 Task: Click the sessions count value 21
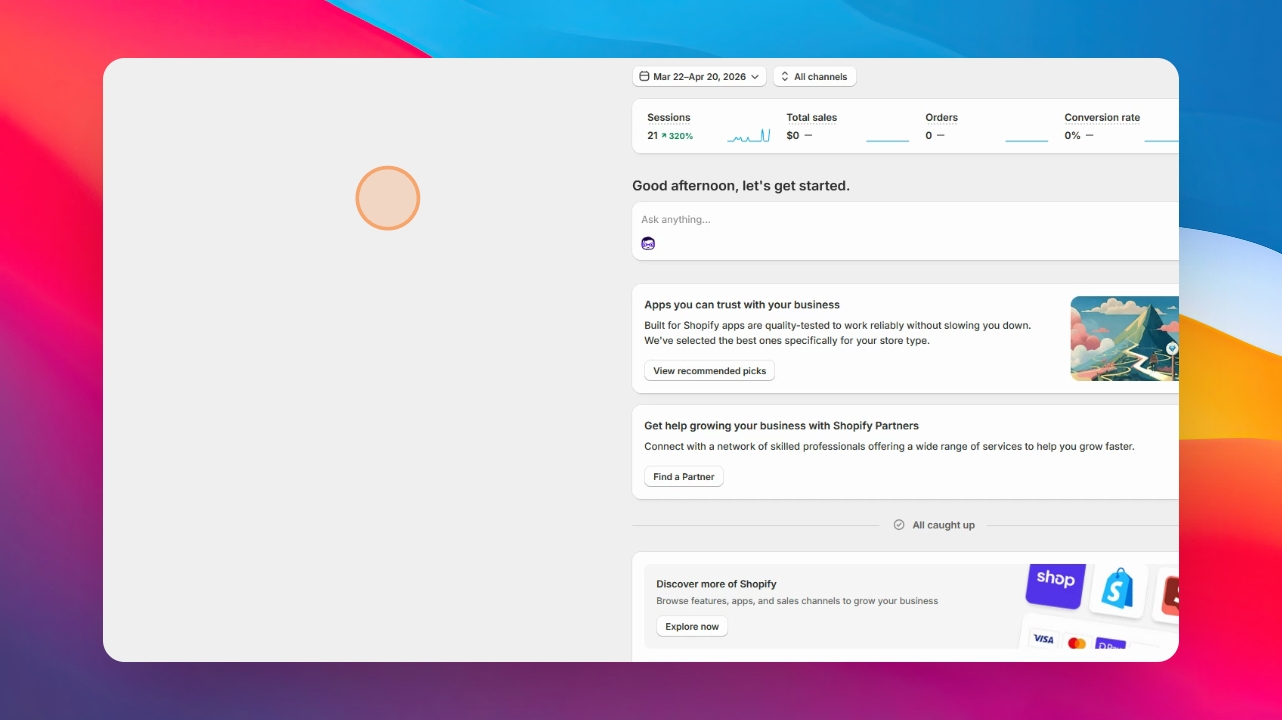click(652, 136)
